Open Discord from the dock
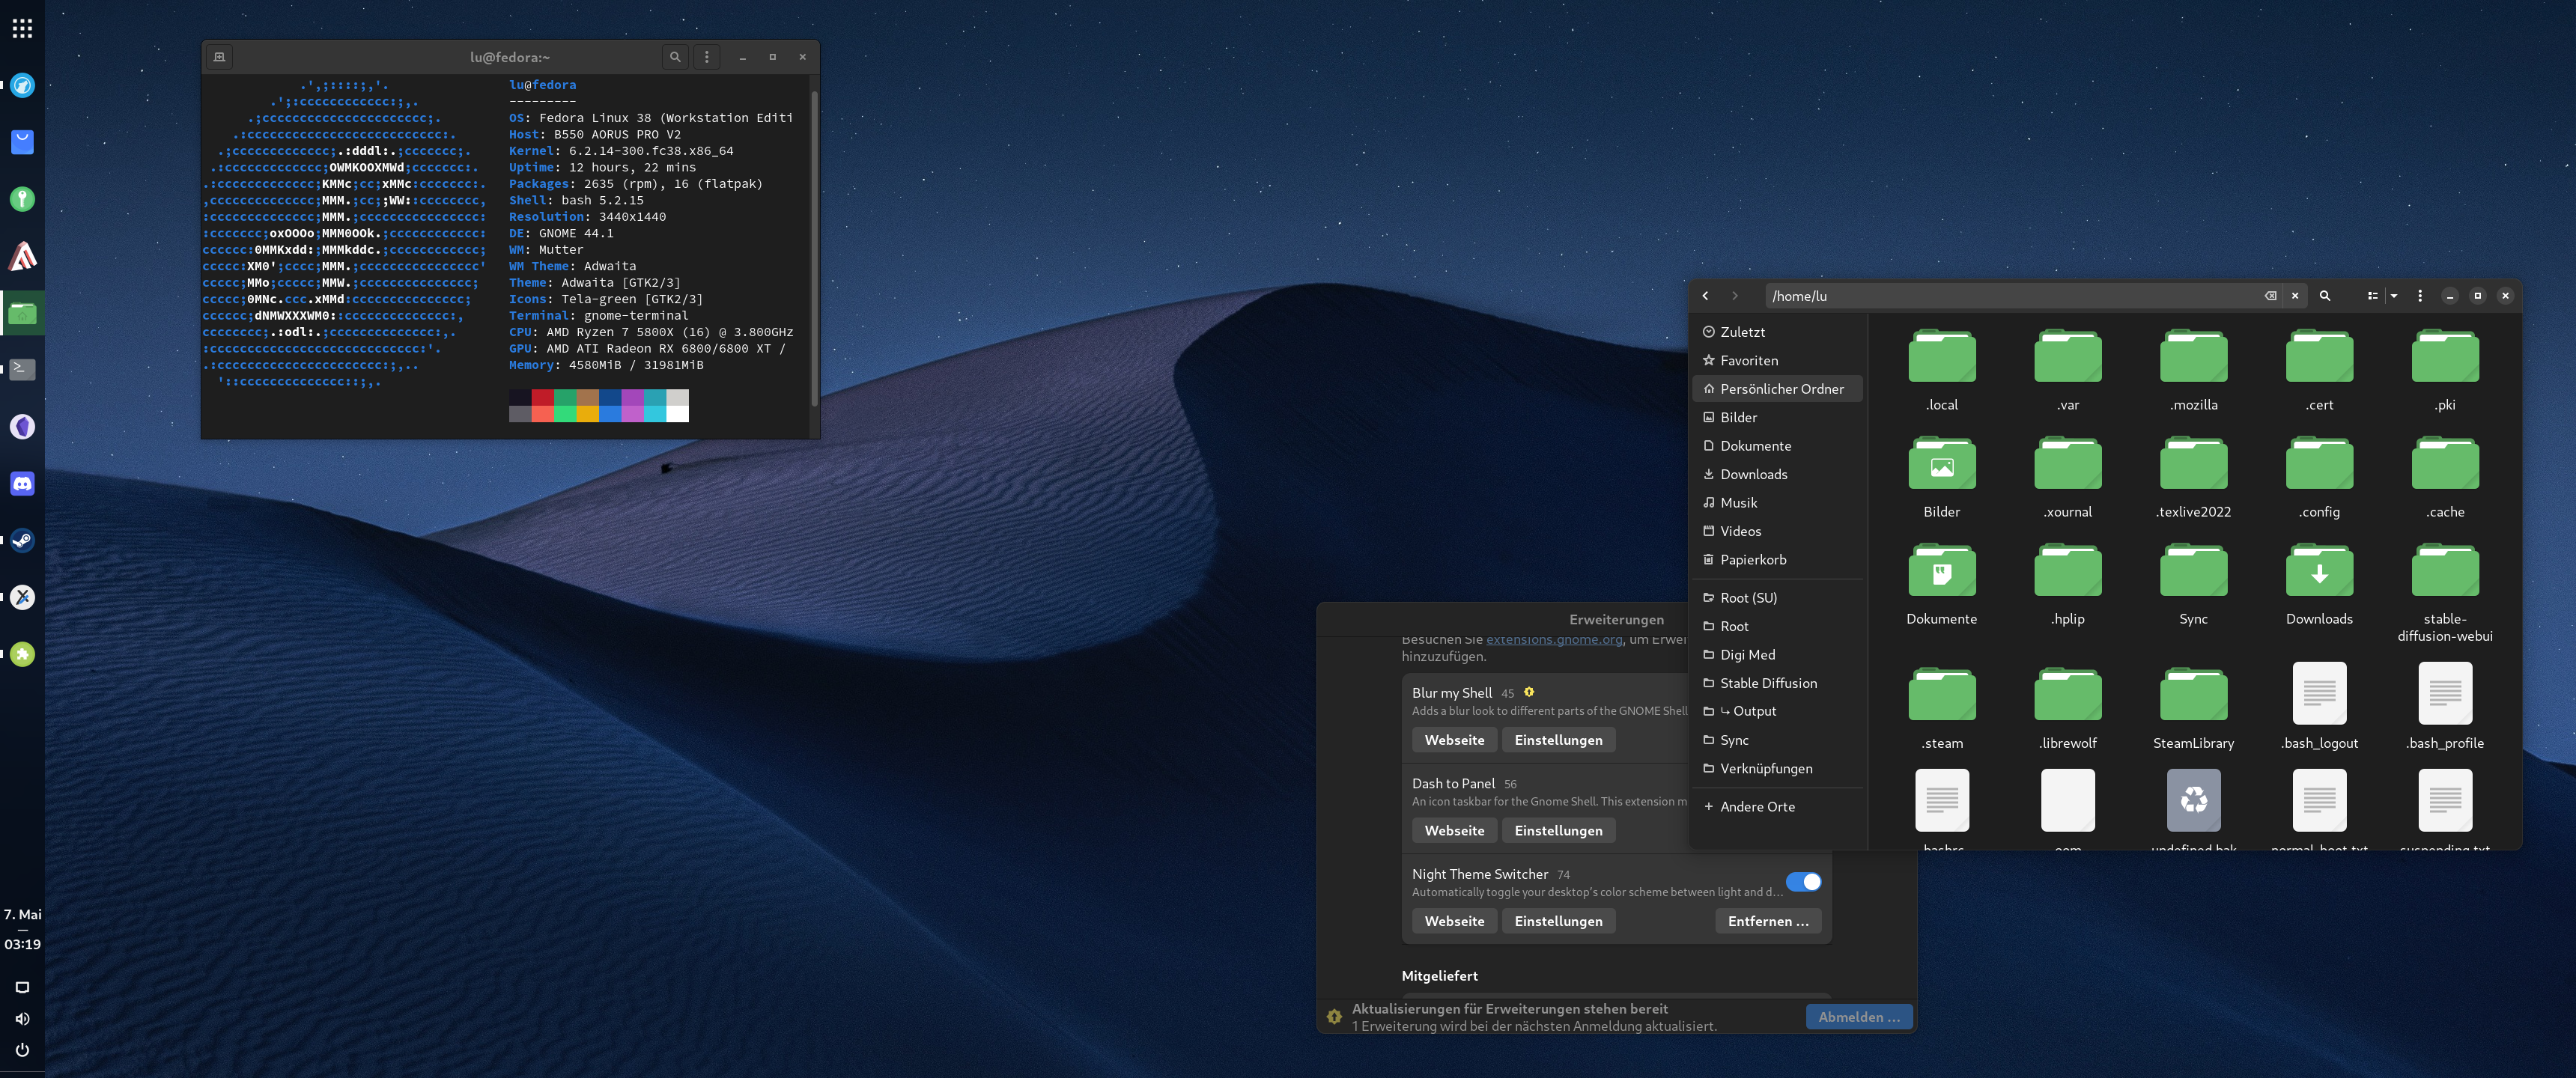This screenshot has height=1078, width=2576. pyautogui.click(x=22, y=484)
